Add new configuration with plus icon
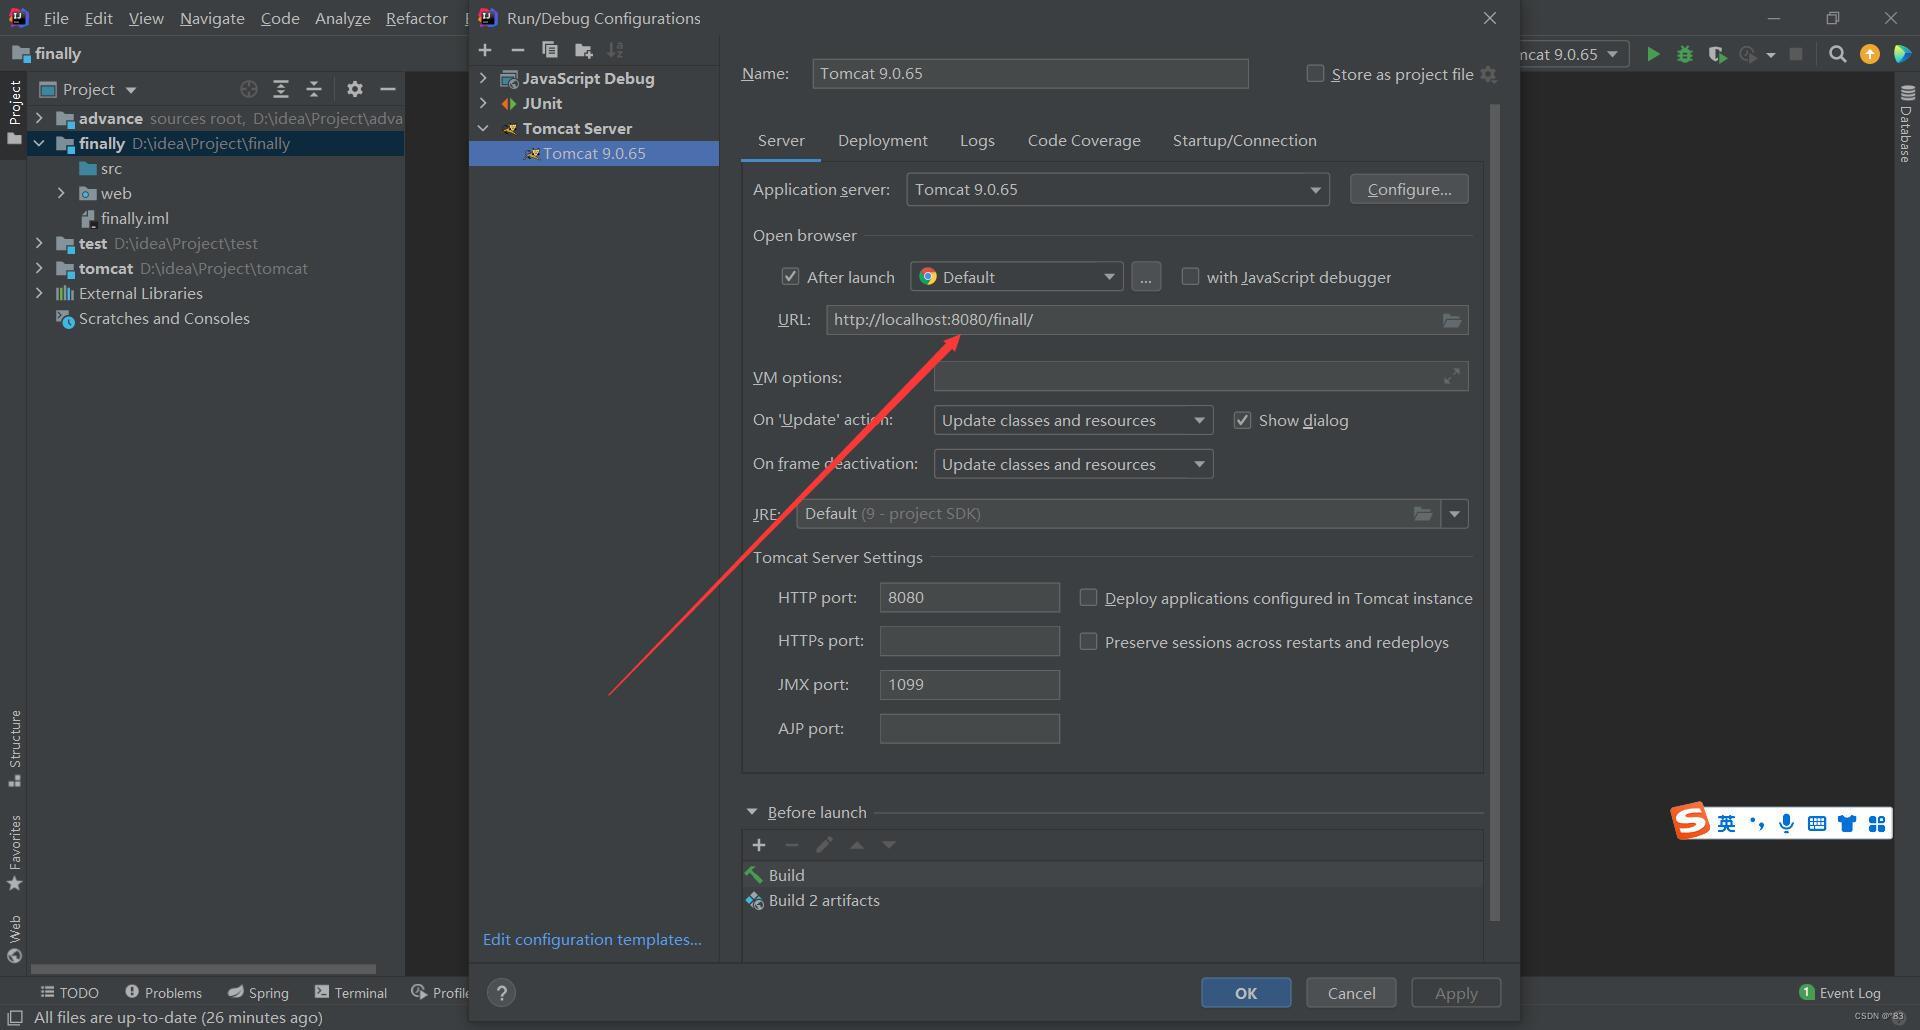 click(485, 50)
